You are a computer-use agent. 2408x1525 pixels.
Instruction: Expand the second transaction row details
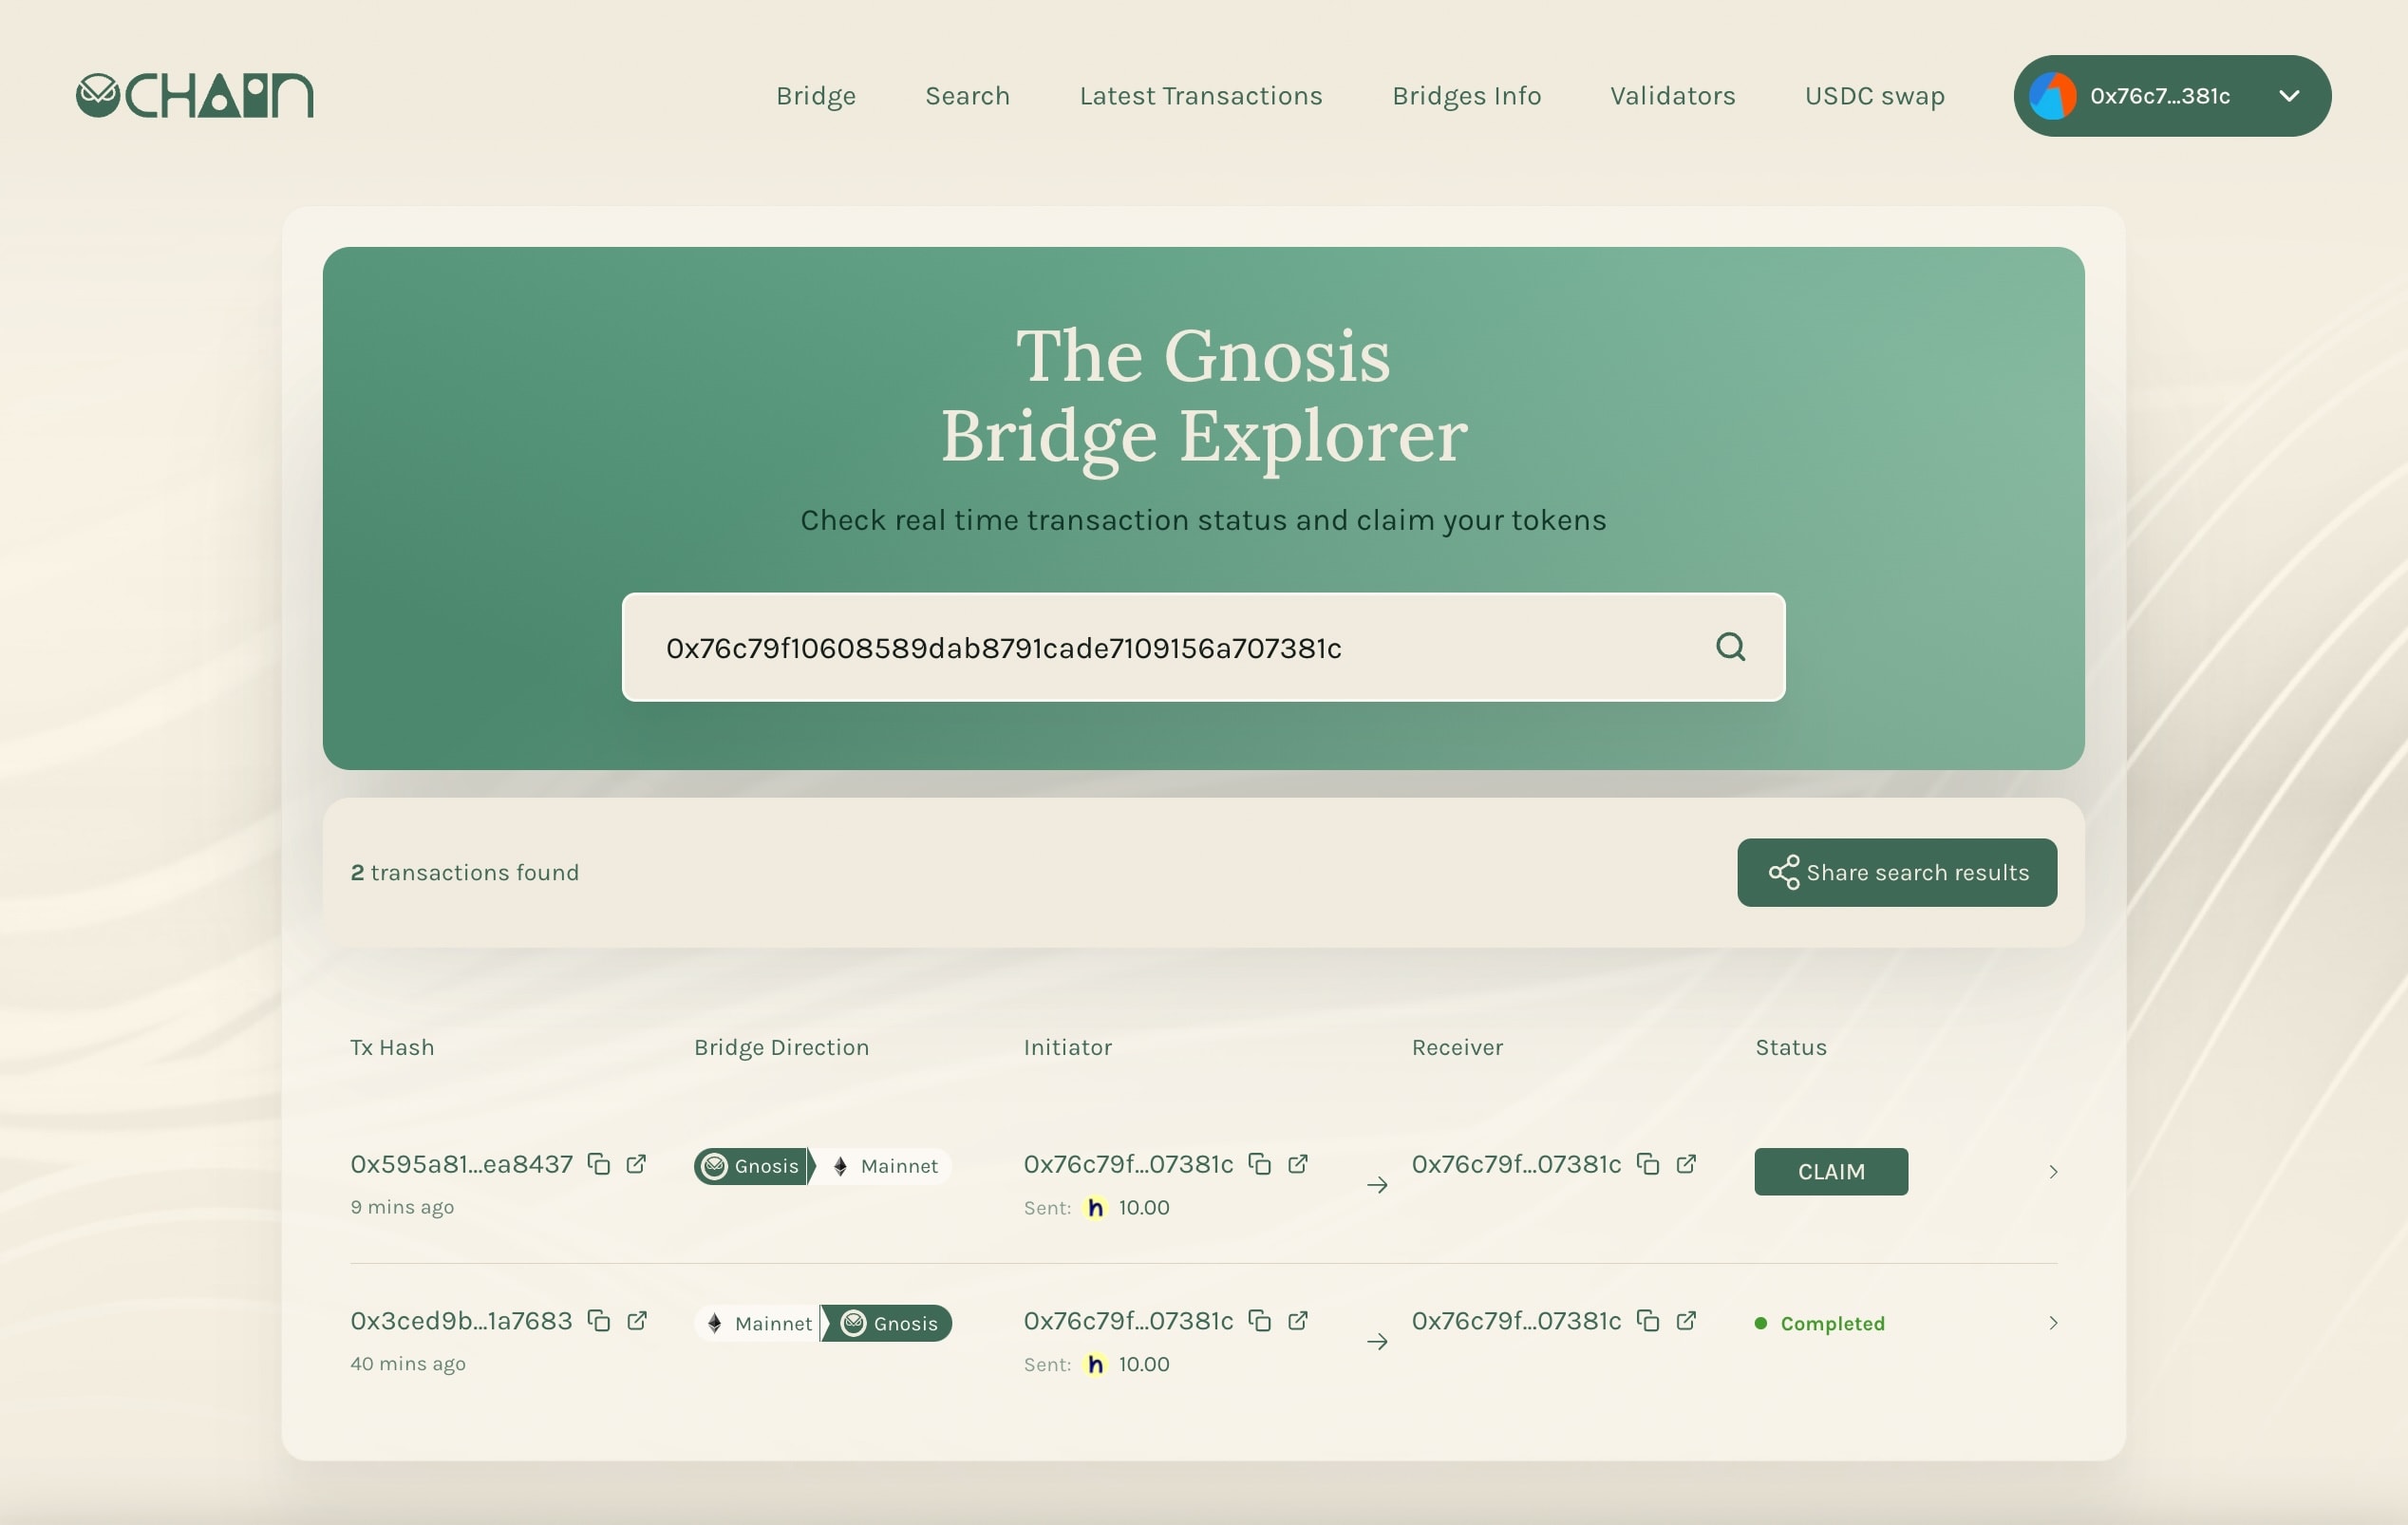2050,1323
